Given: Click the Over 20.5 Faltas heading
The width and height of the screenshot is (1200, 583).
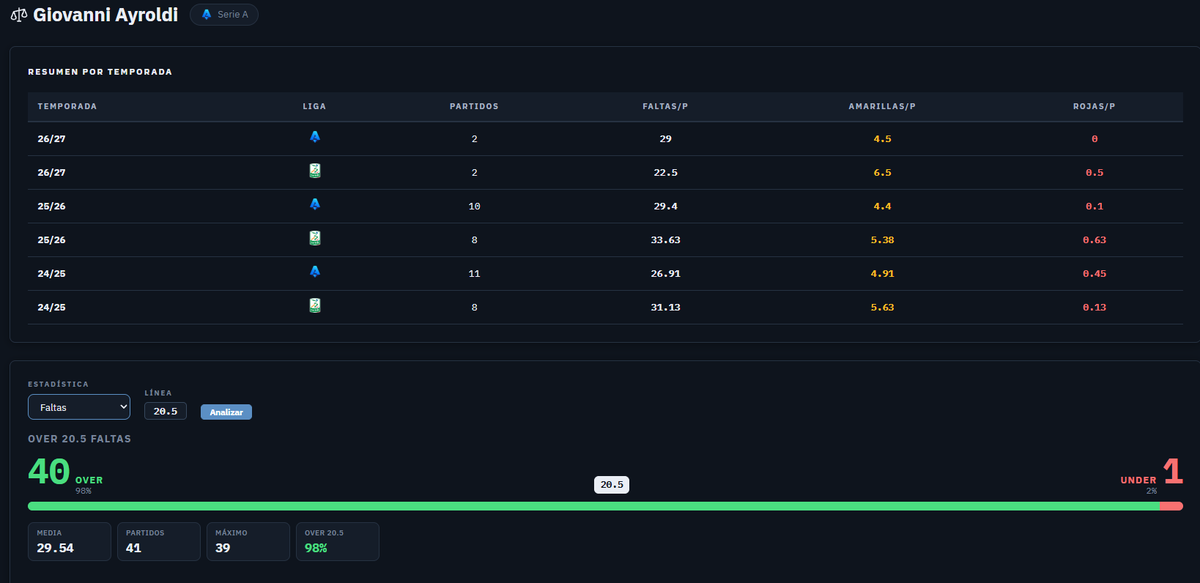Looking at the screenshot, I should coord(79,438).
